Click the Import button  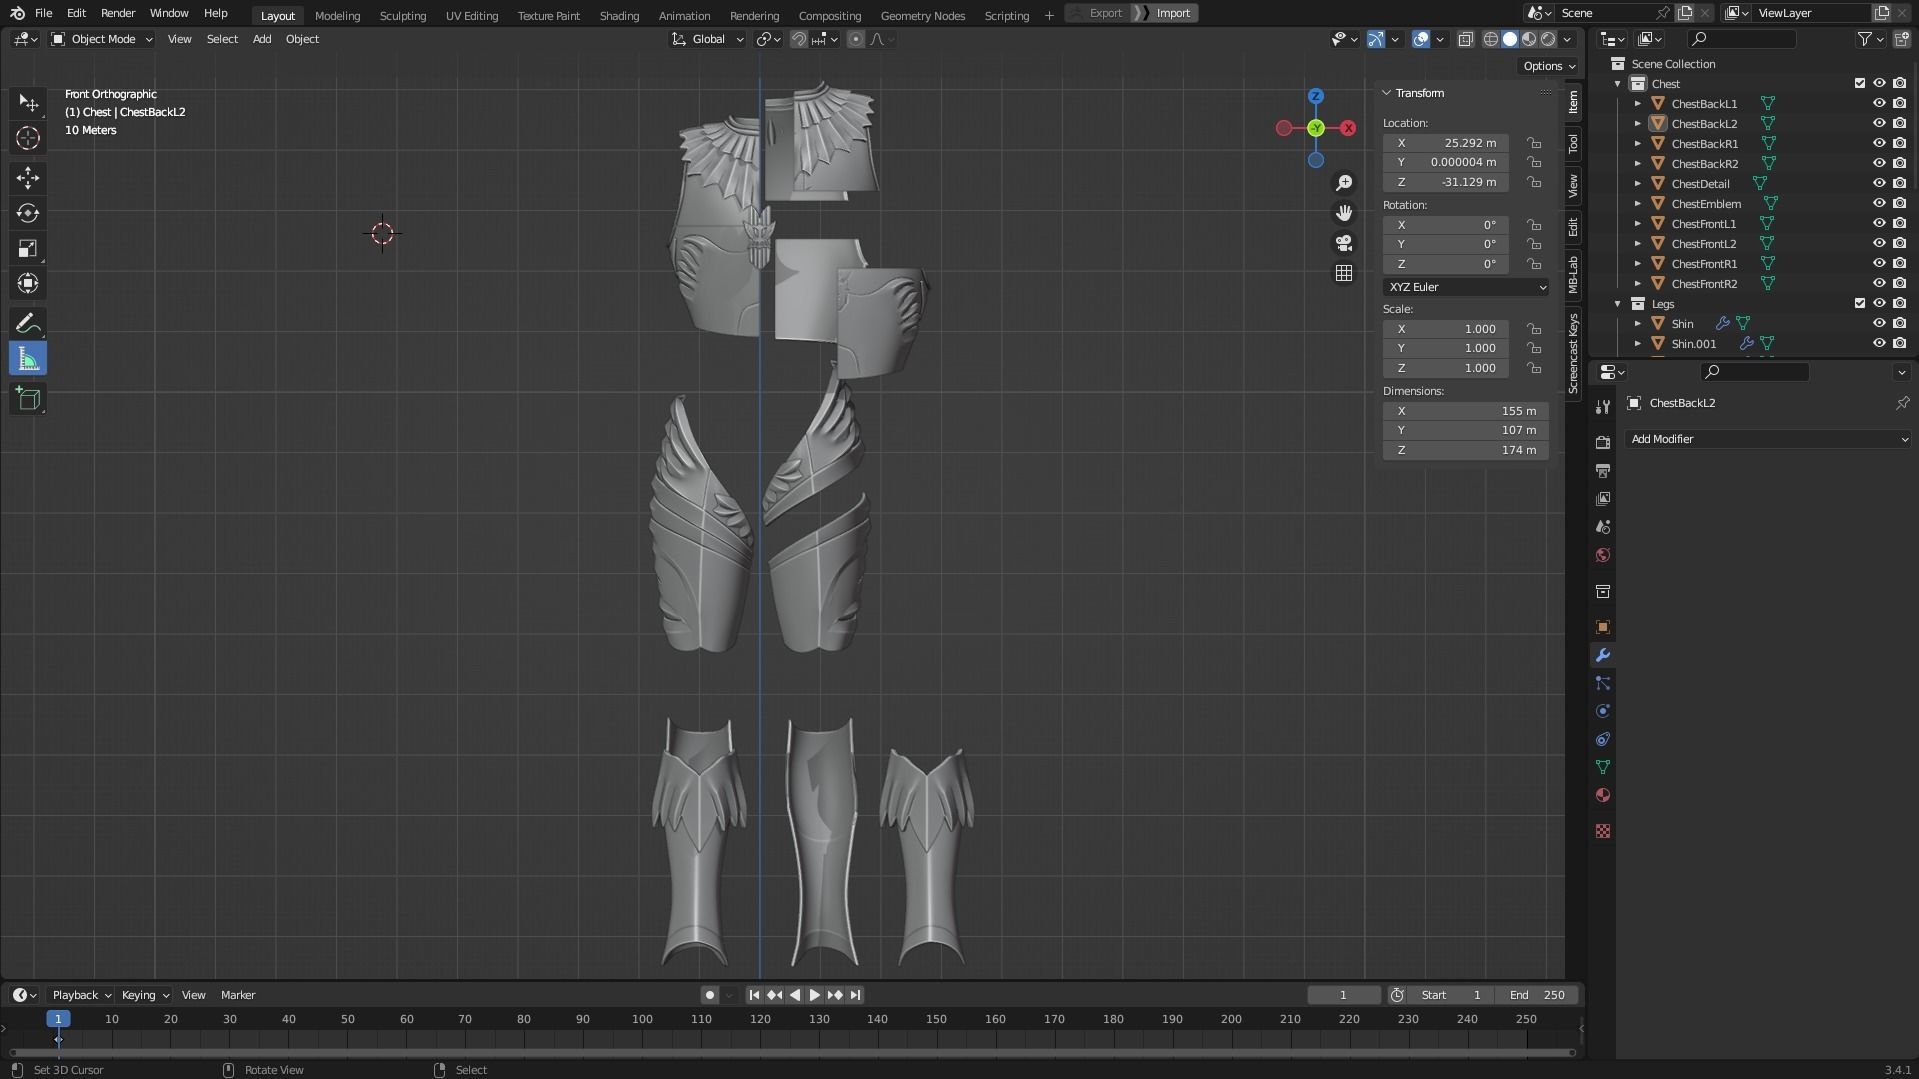point(1172,13)
